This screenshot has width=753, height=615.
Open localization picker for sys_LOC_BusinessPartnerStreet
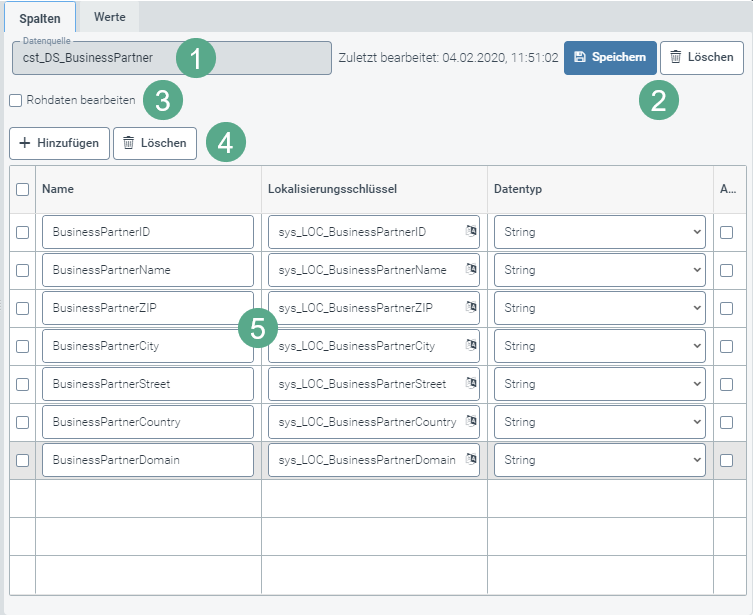[x=471, y=383]
